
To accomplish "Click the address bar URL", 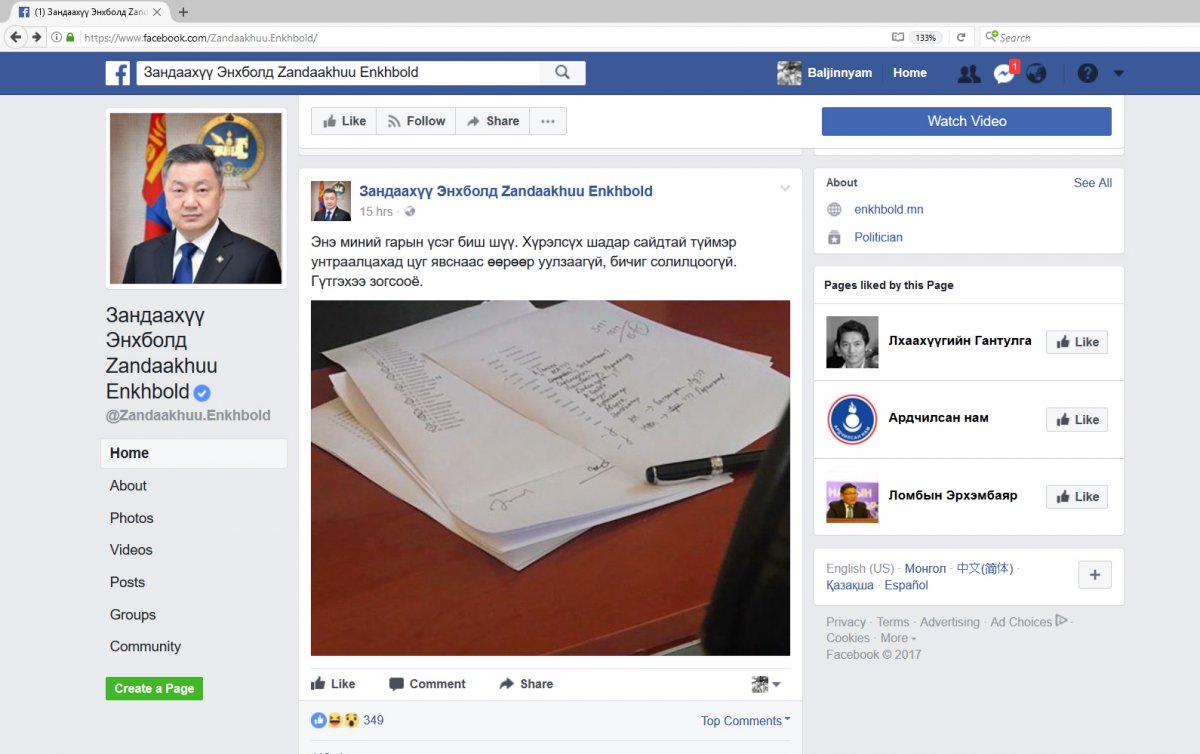I will tap(201, 37).
